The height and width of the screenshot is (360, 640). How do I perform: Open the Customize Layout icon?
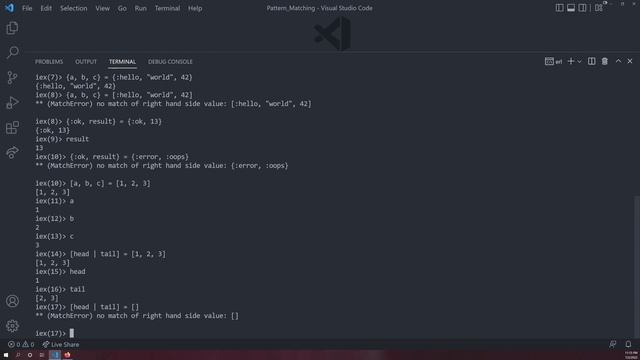(x=598, y=8)
